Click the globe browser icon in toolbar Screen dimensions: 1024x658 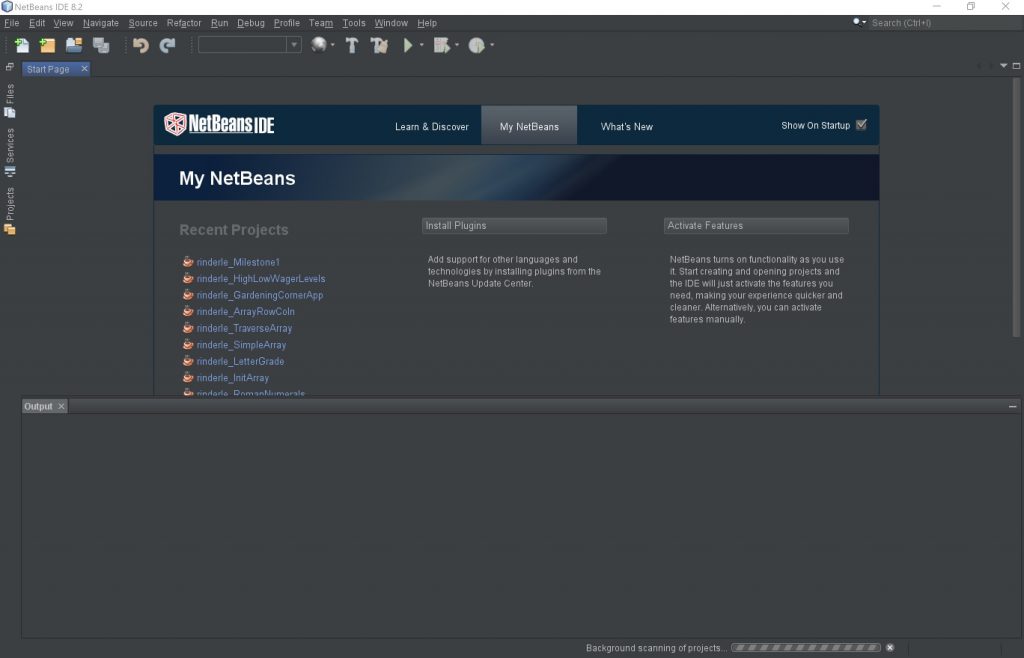click(319, 45)
